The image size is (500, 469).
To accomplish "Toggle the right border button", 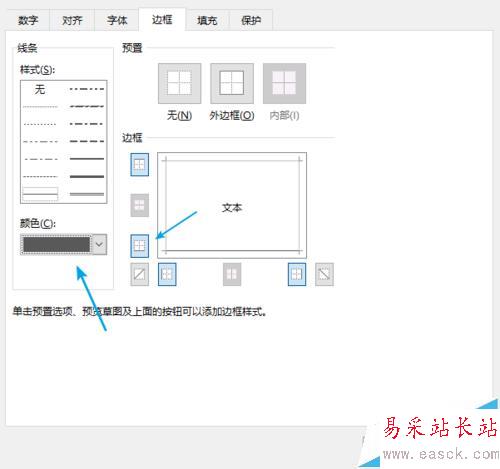I will tap(297, 274).
